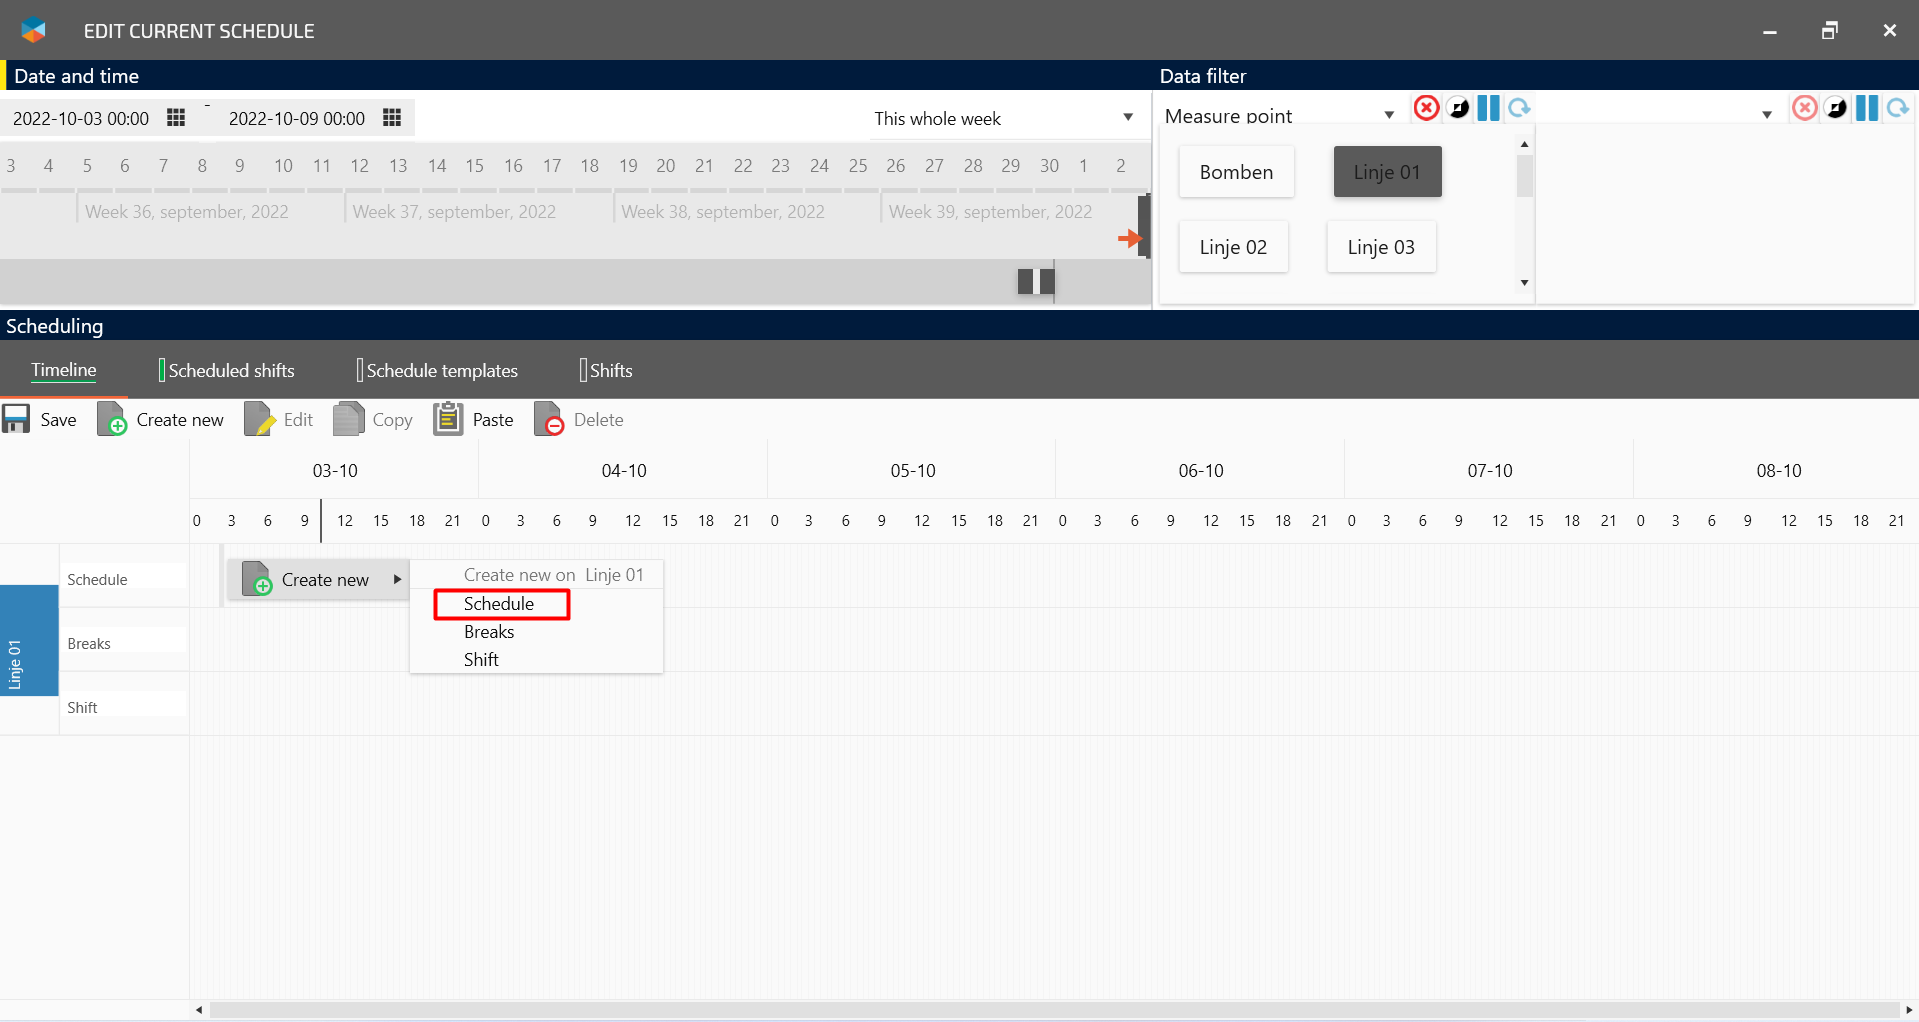Open calendar picker for end date
The image size is (1919, 1022).
pos(392,118)
